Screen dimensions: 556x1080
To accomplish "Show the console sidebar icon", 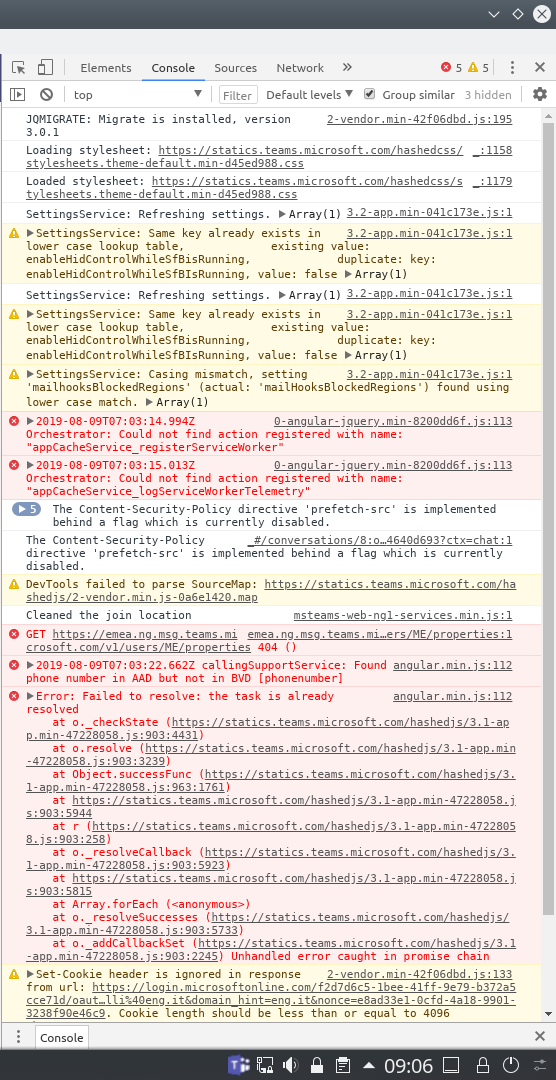I will pyautogui.click(x=18, y=94).
